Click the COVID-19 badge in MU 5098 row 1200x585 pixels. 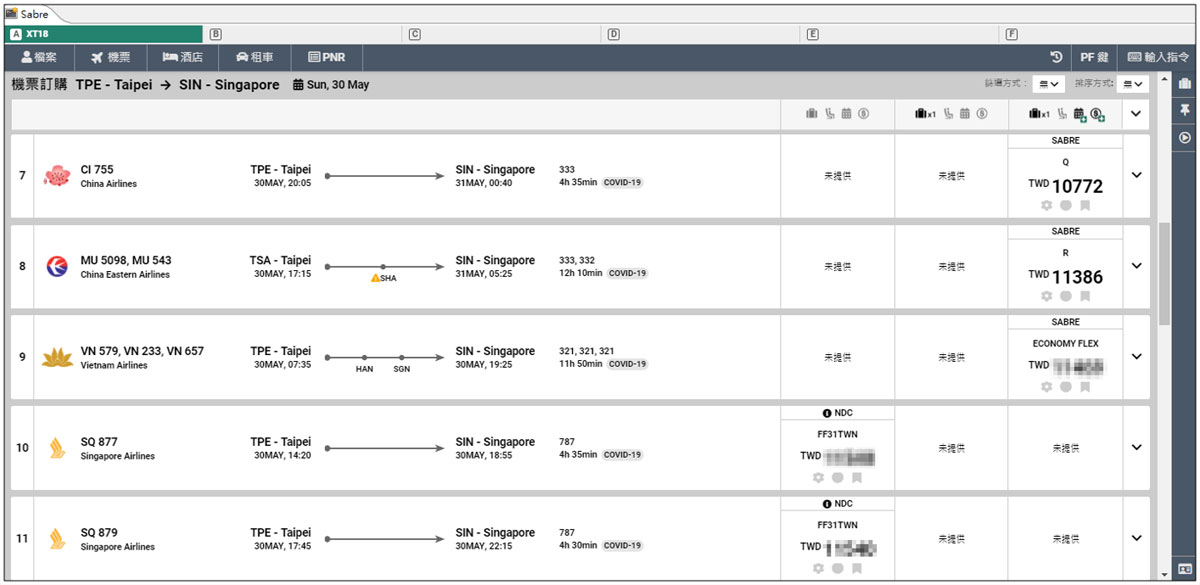point(628,273)
